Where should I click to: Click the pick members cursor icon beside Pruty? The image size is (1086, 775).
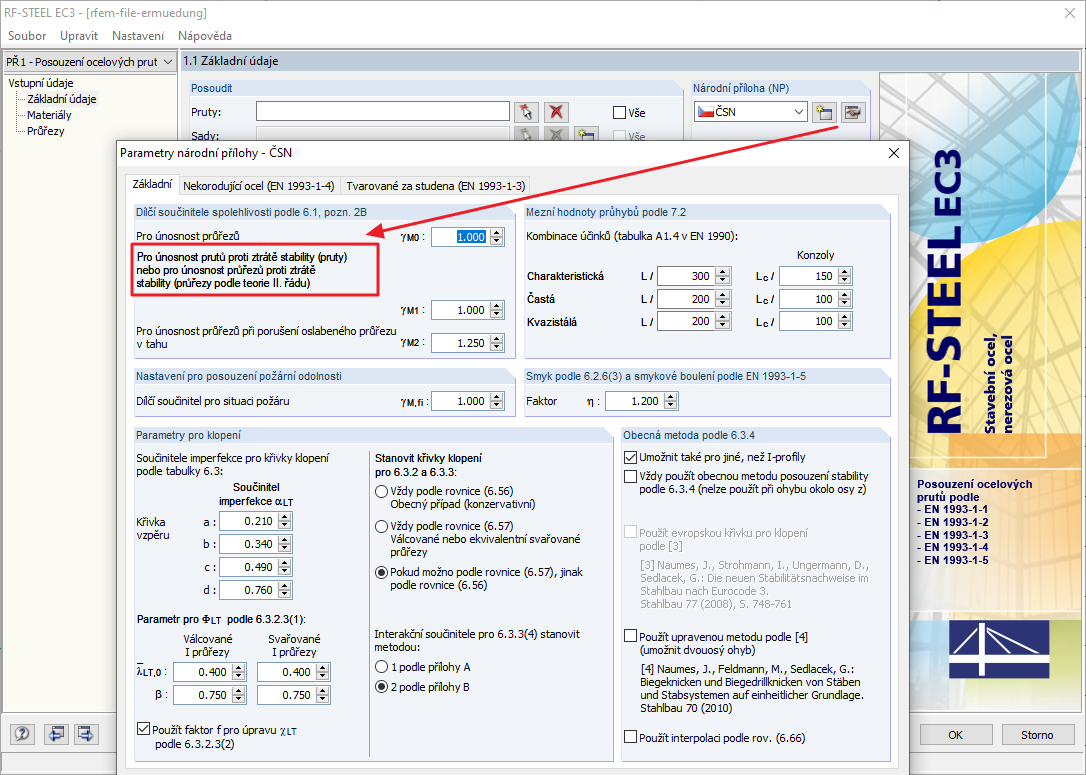(526, 112)
